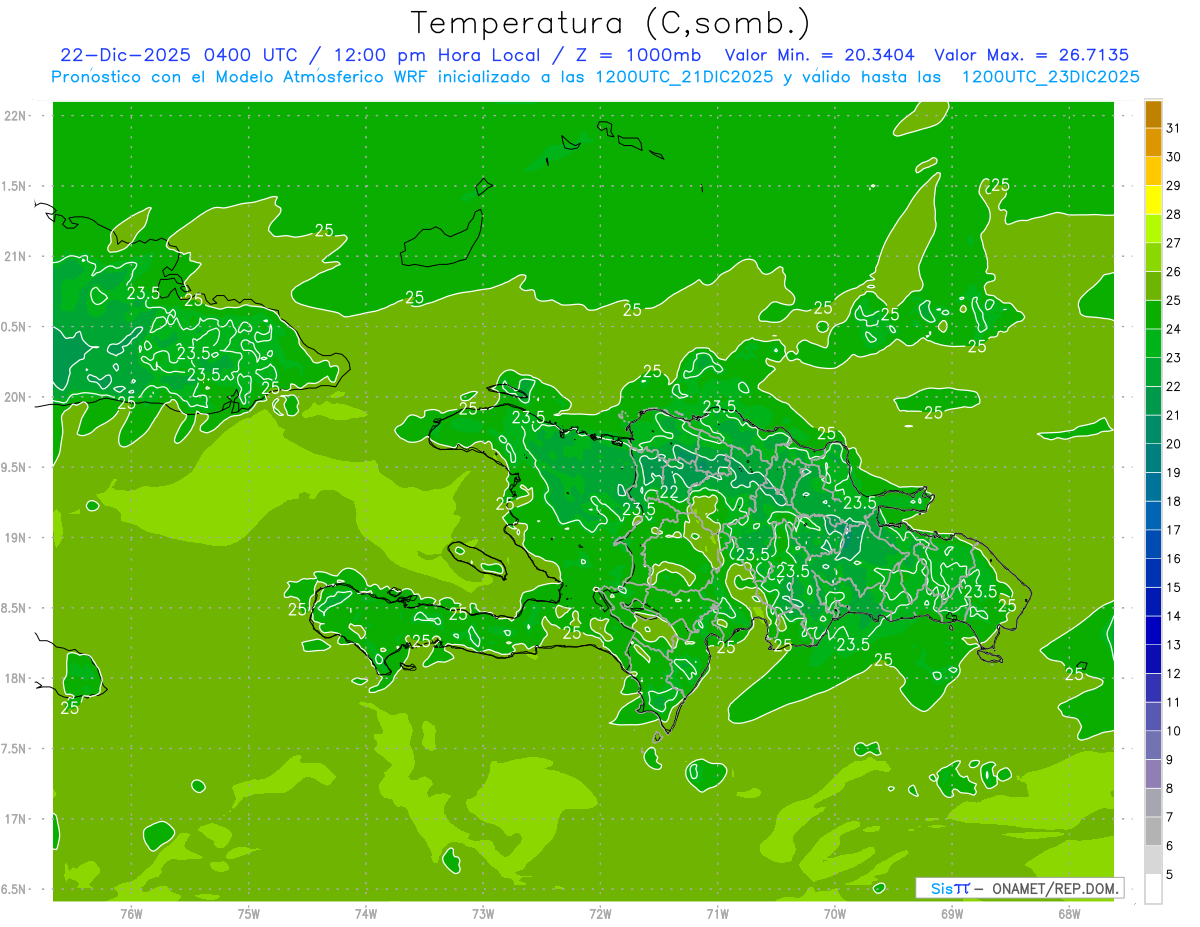This screenshot has width=1200, height=927.
Task: Click the "71W" longitude axis label
Action: pos(717,914)
